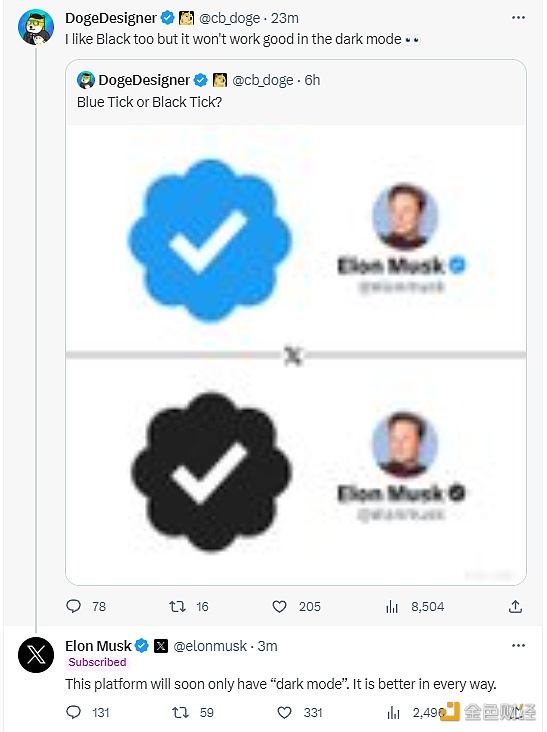
Task: Open @elonmusk handle link
Action: (210, 646)
